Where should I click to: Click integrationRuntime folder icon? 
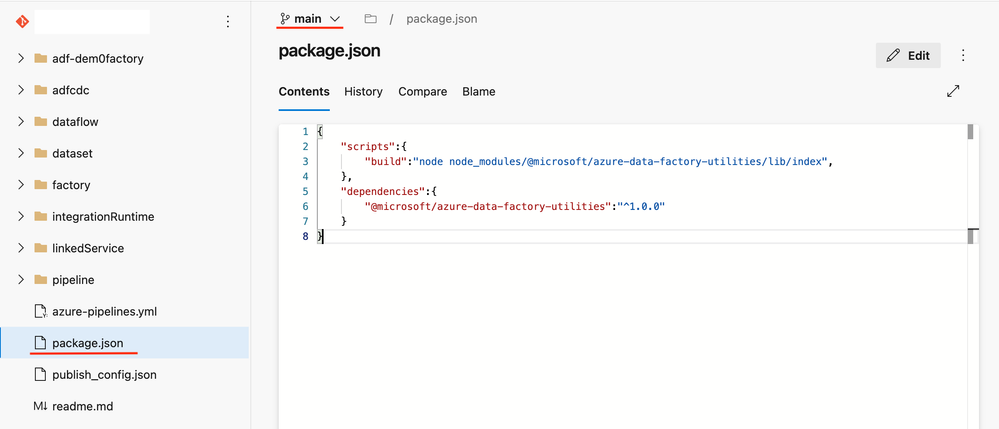(x=41, y=217)
